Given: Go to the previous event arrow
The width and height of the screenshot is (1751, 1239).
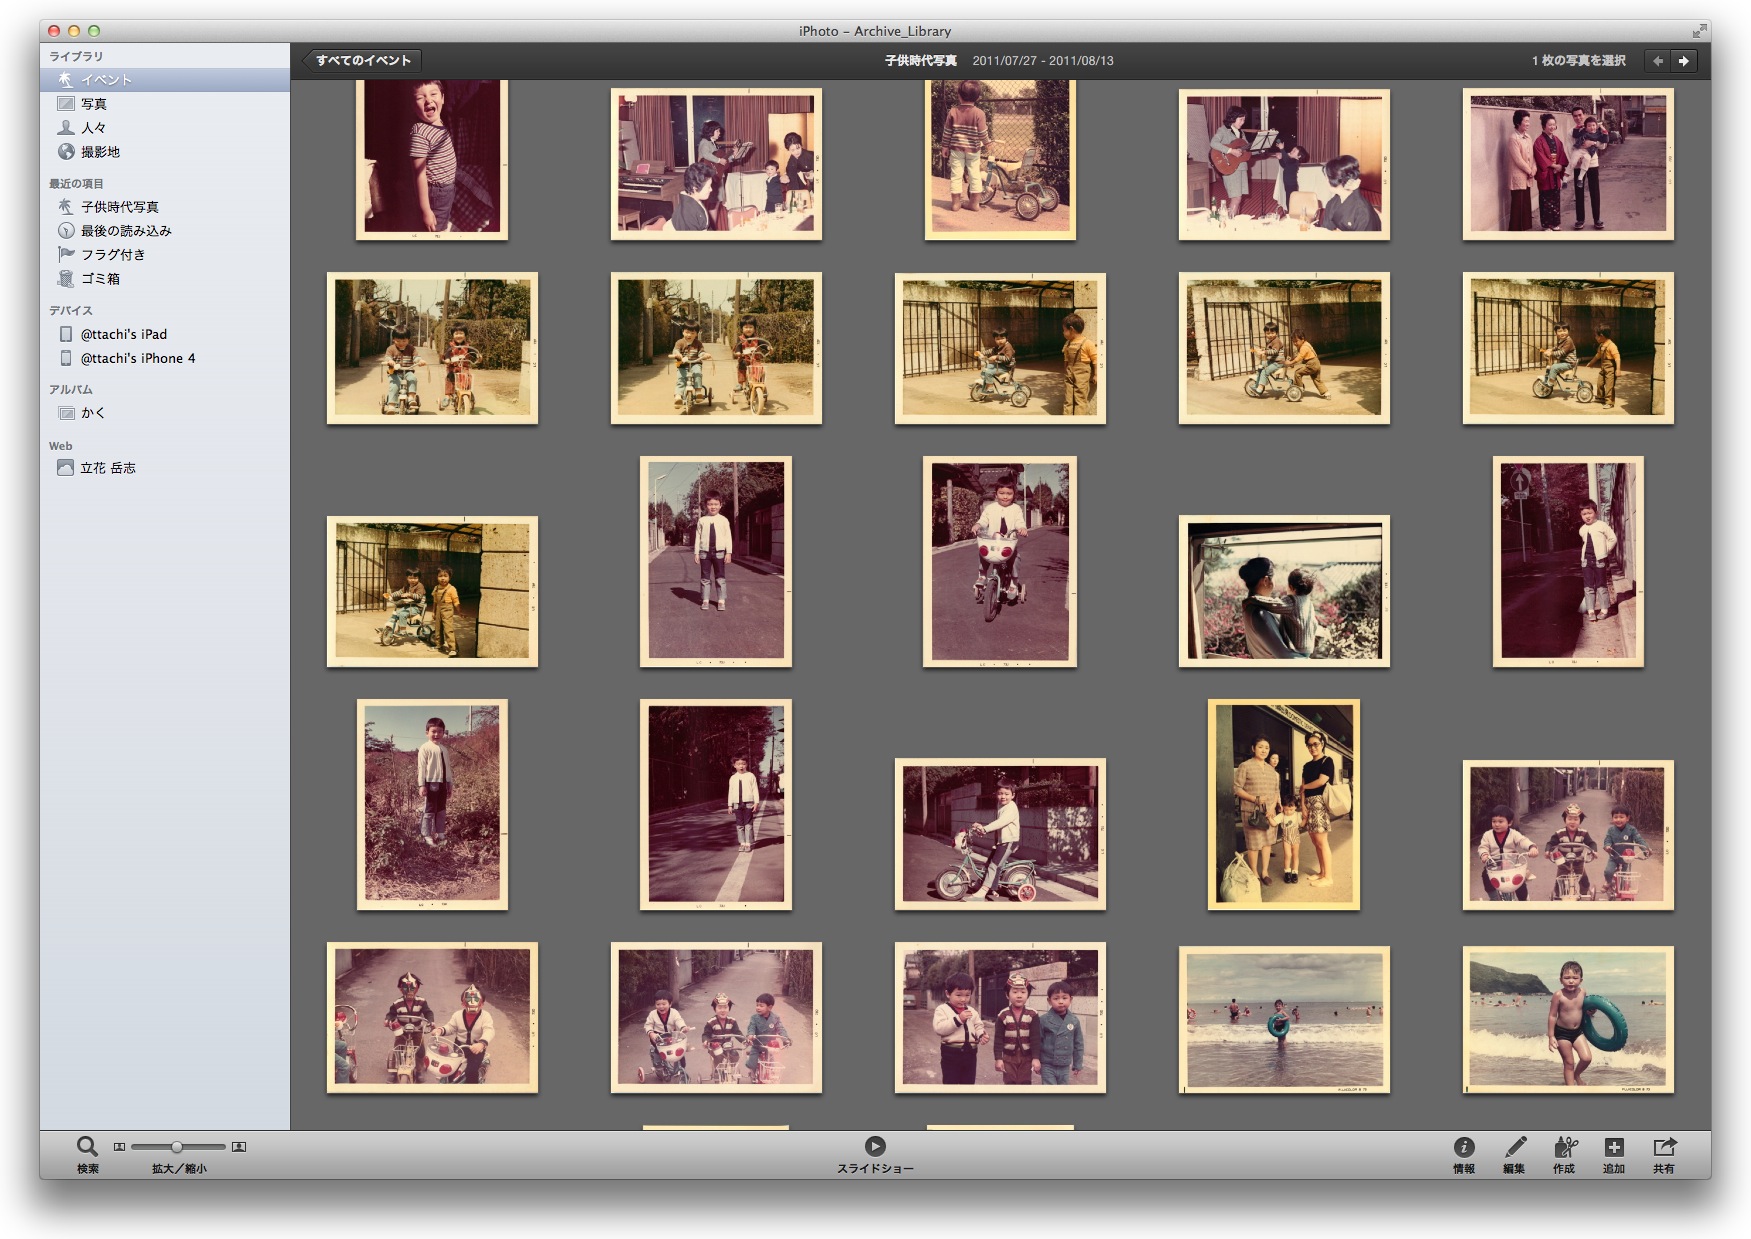Looking at the screenshot, I should (x=1658, y=61).
